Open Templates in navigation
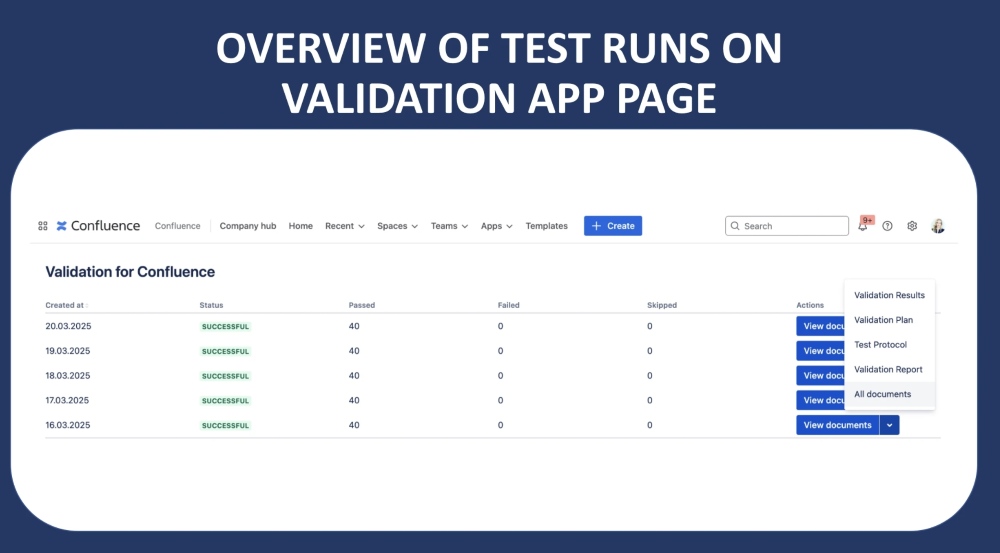The image size is (1000, 553). pos(547,226)
